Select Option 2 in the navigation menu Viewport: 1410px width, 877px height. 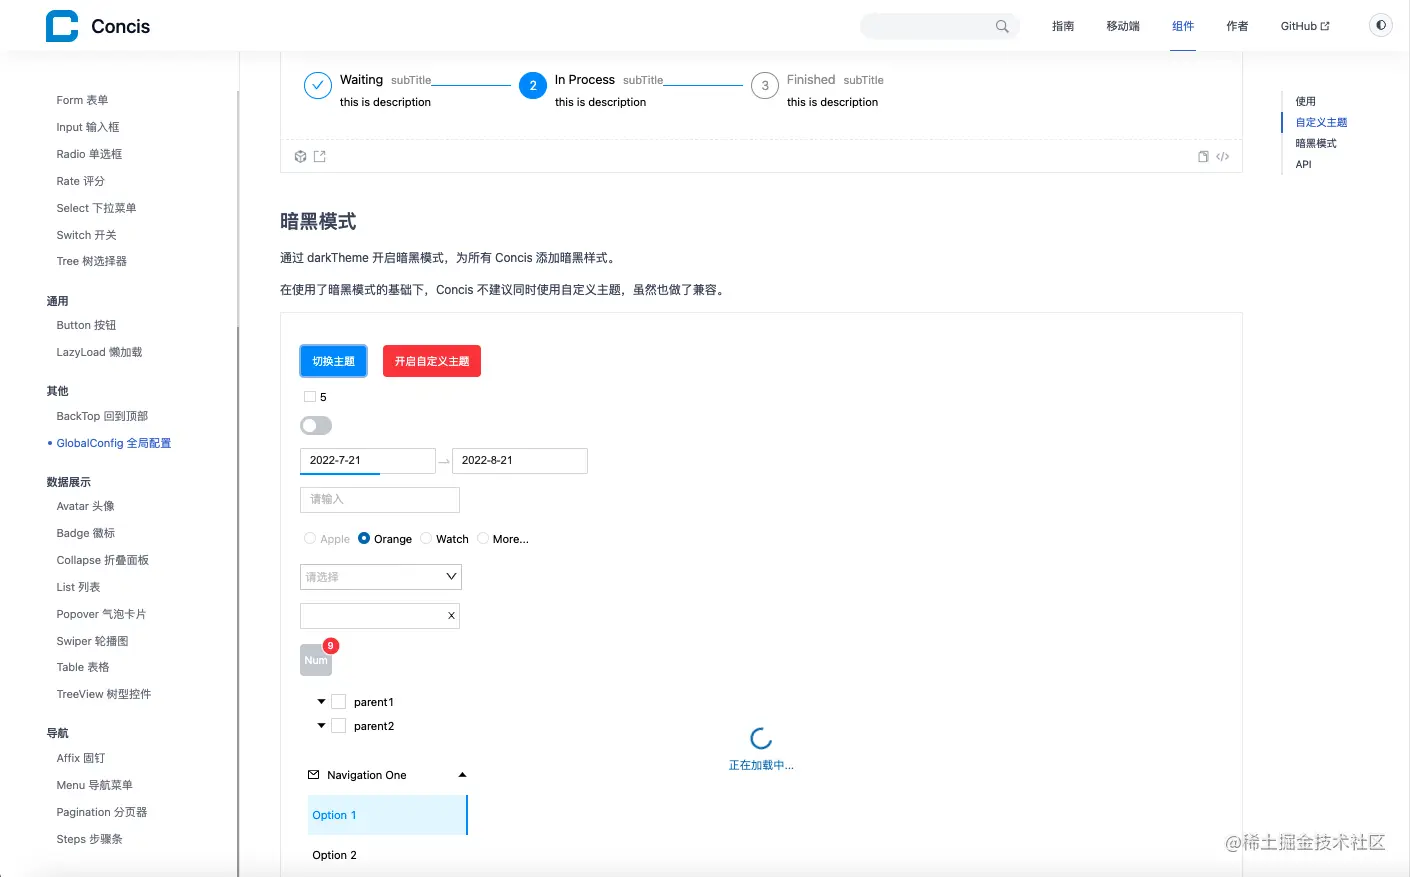[x=388, y=855]
